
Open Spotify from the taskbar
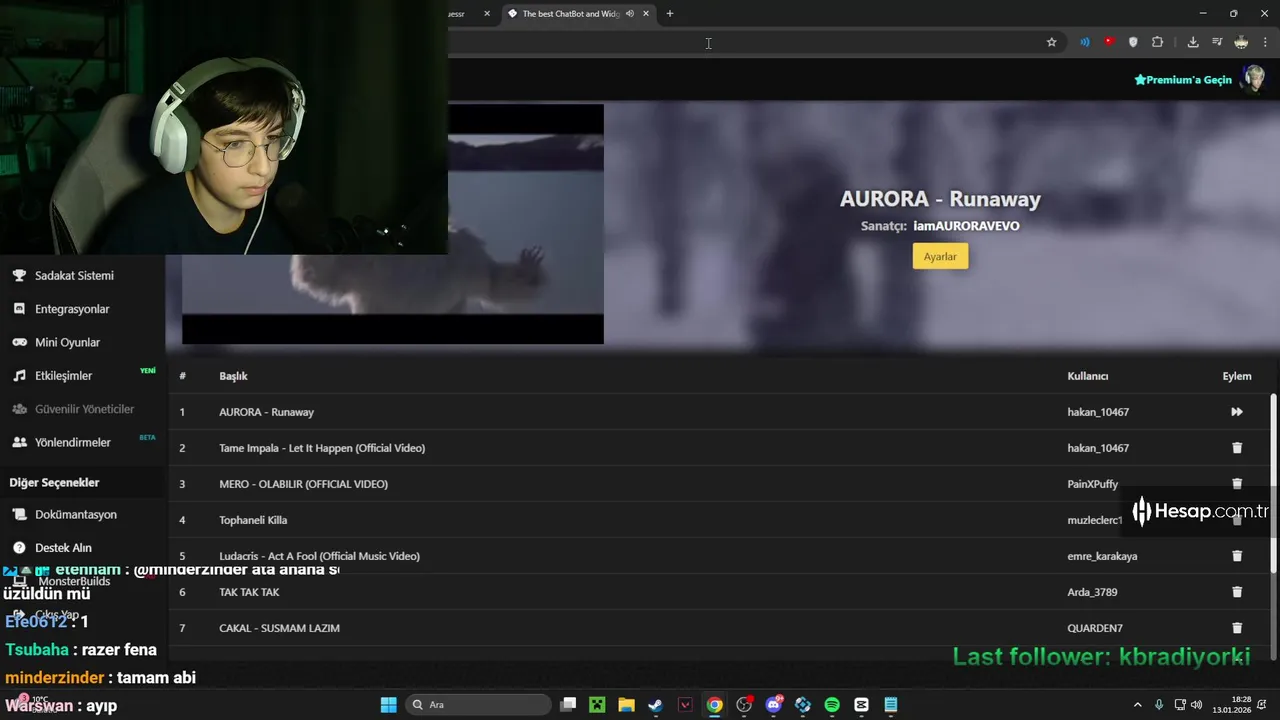pos(832,705)
